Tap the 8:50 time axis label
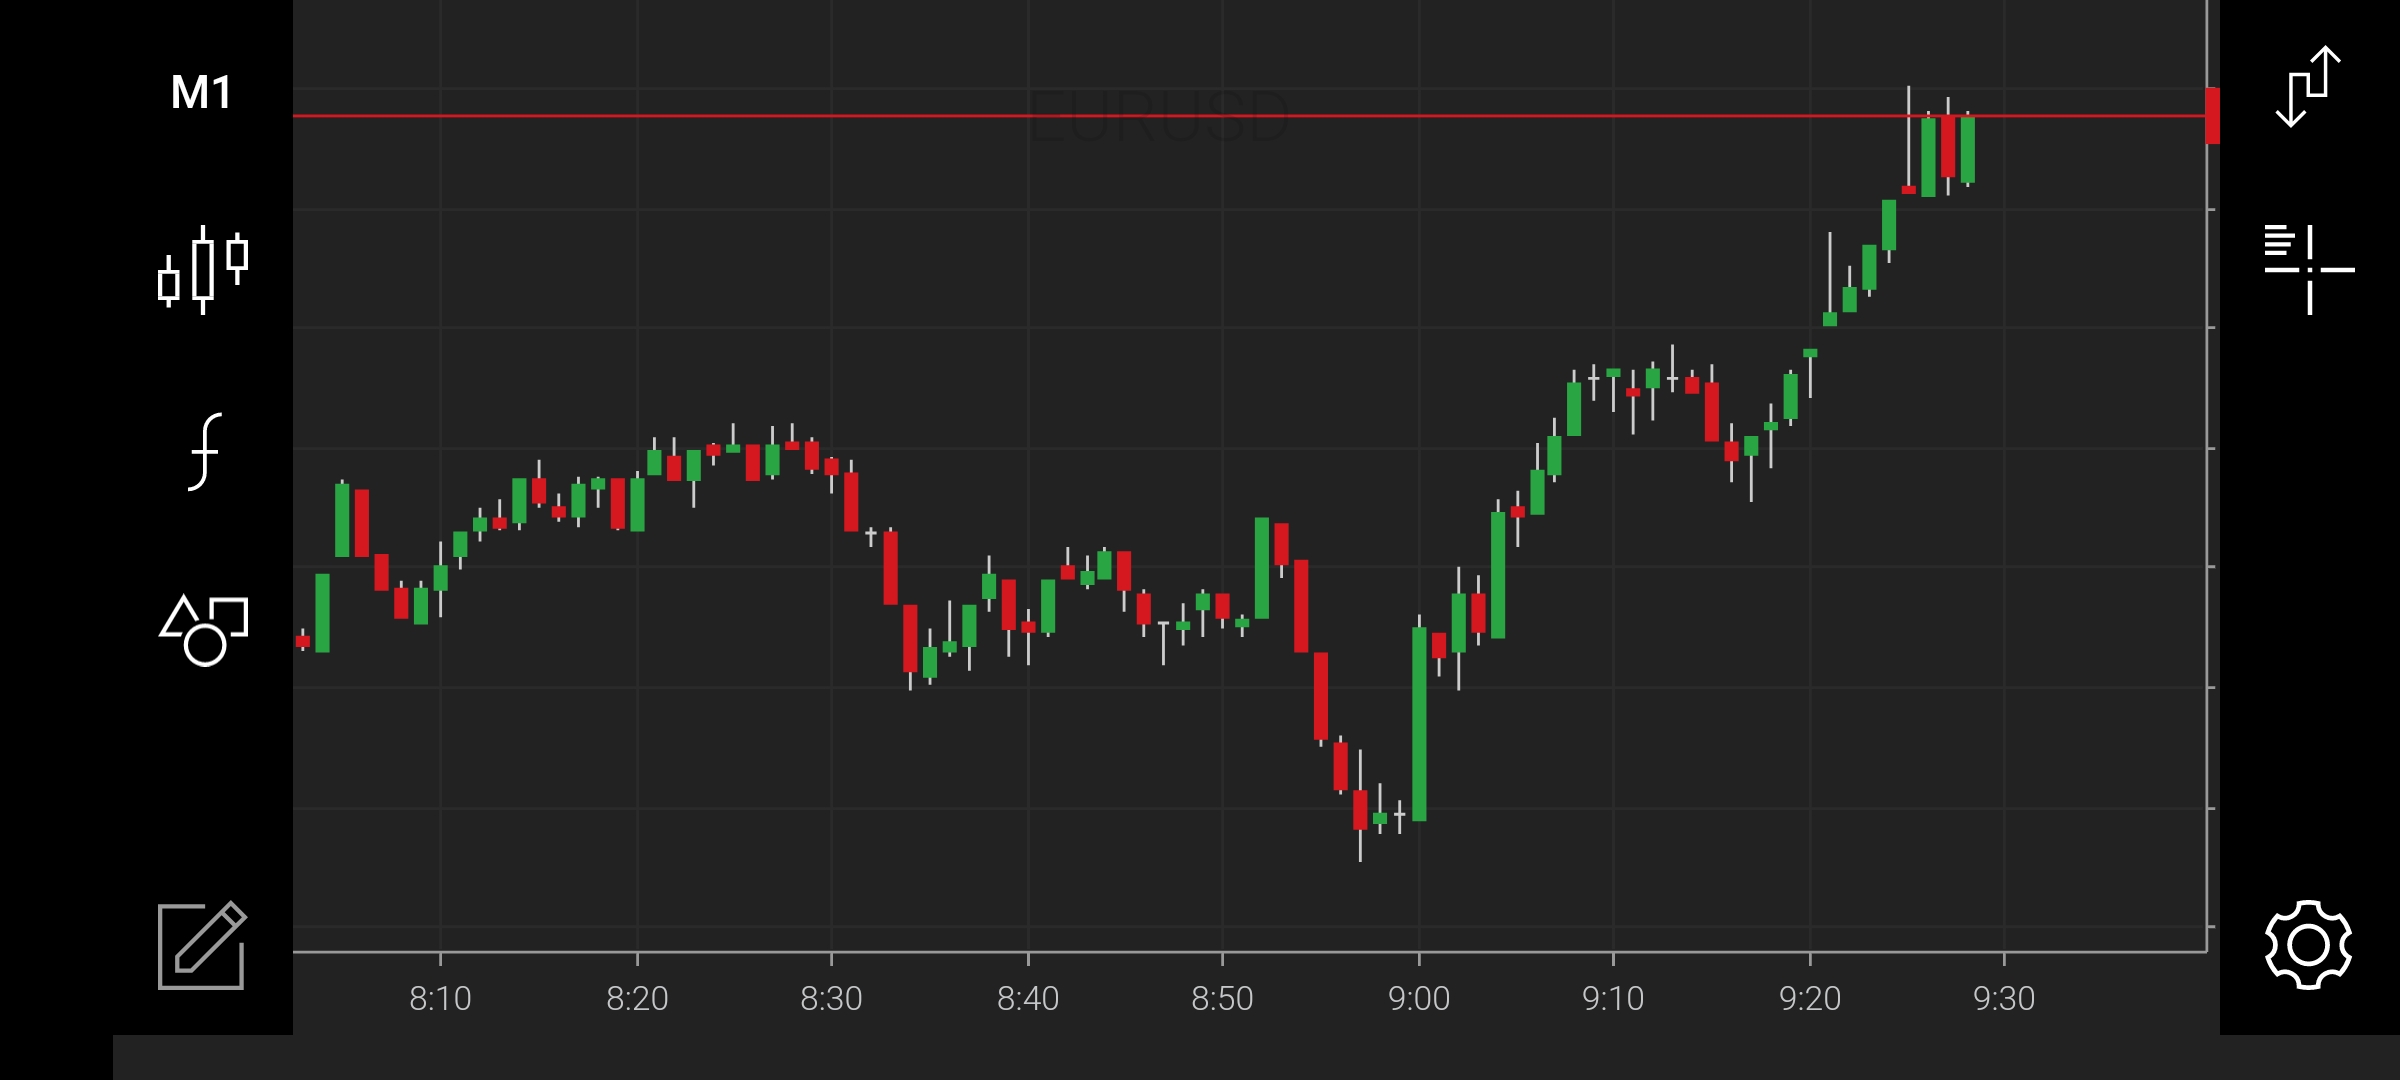The height and width of the screenshot is (1080, 2400). pyautogui.click(x=1222, y=998)
